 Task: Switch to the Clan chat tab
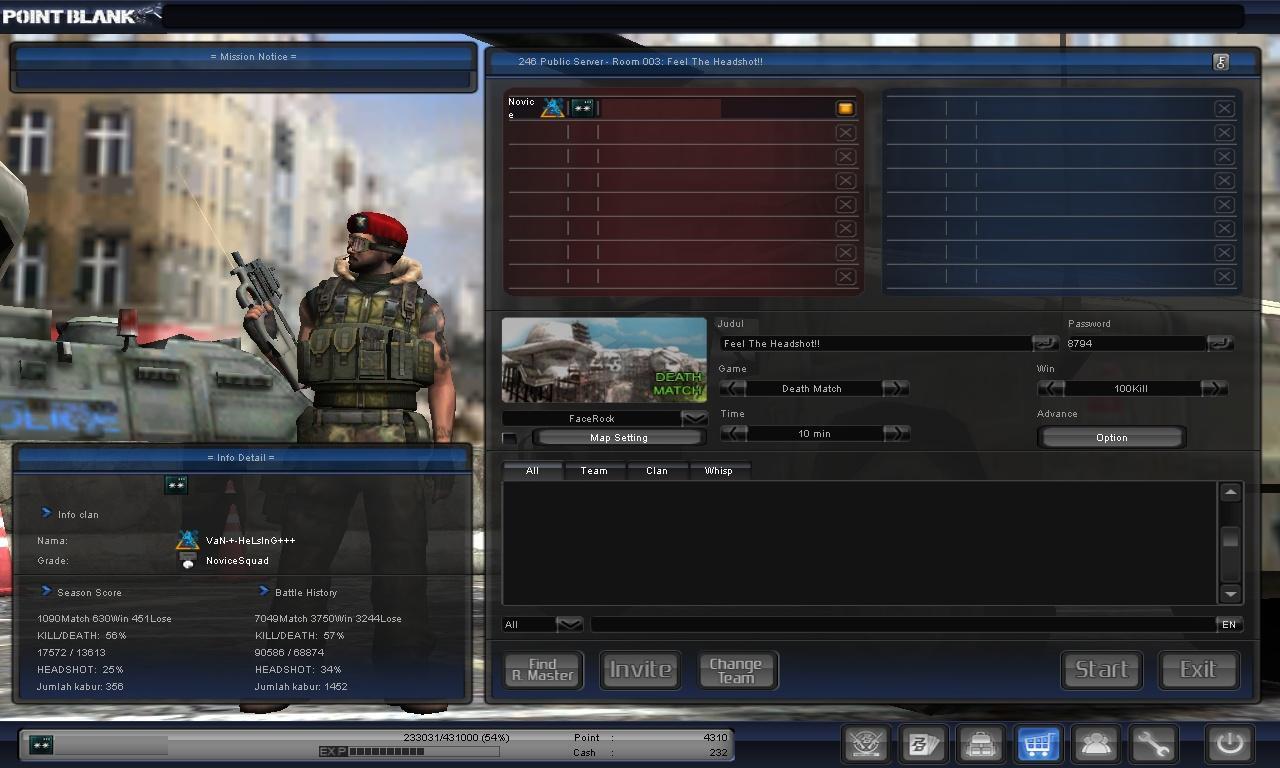657,470
